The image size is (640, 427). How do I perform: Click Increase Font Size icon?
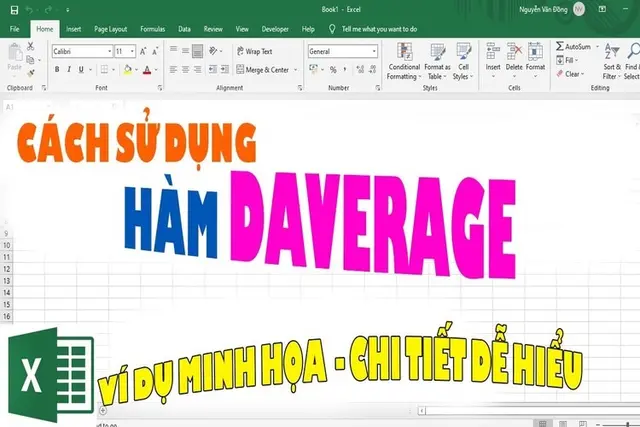pyautogui.click(x=143, y=51)
